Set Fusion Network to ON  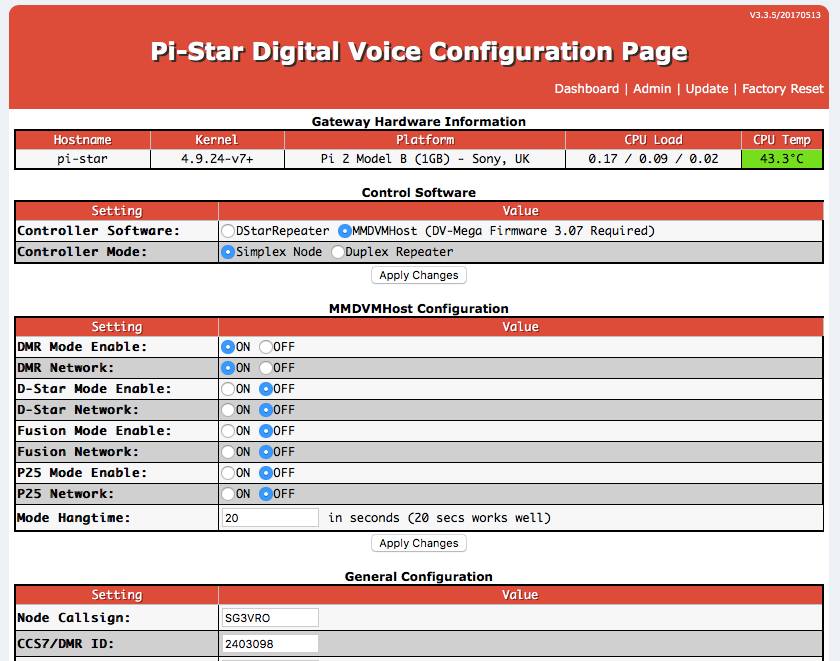(228, 452)
